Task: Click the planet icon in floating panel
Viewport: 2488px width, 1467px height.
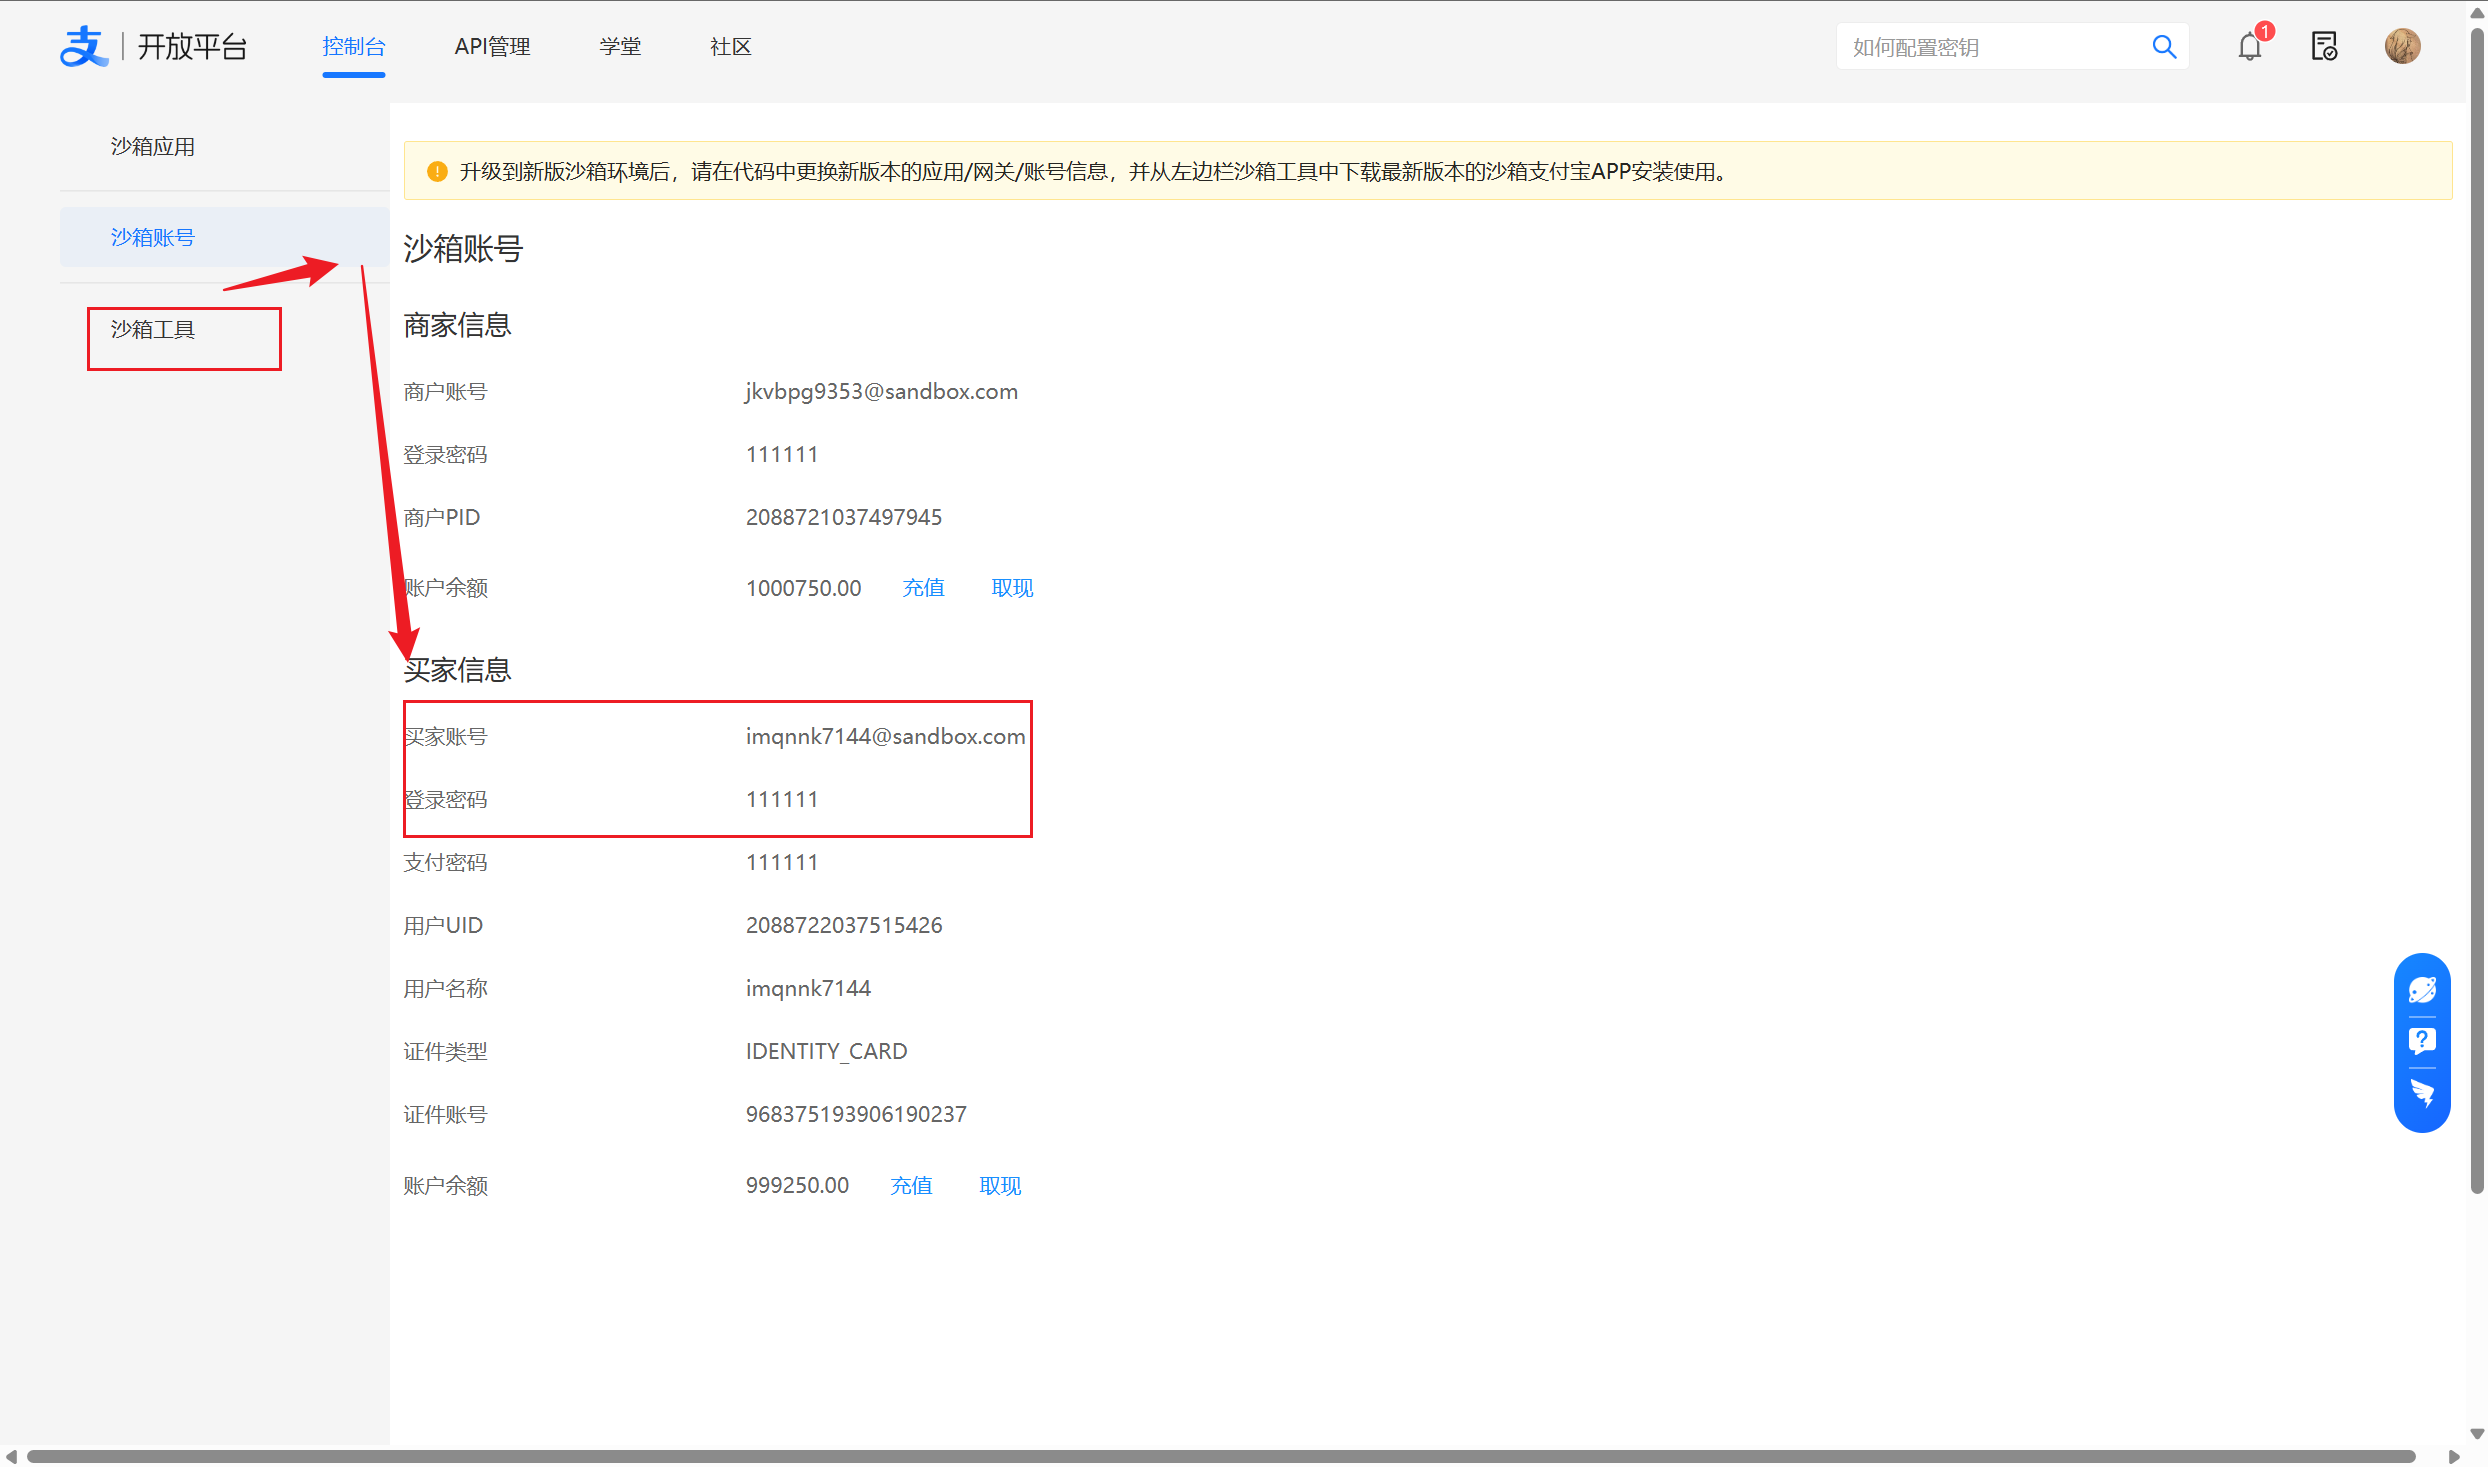Action: click(x=2422, y=990)
